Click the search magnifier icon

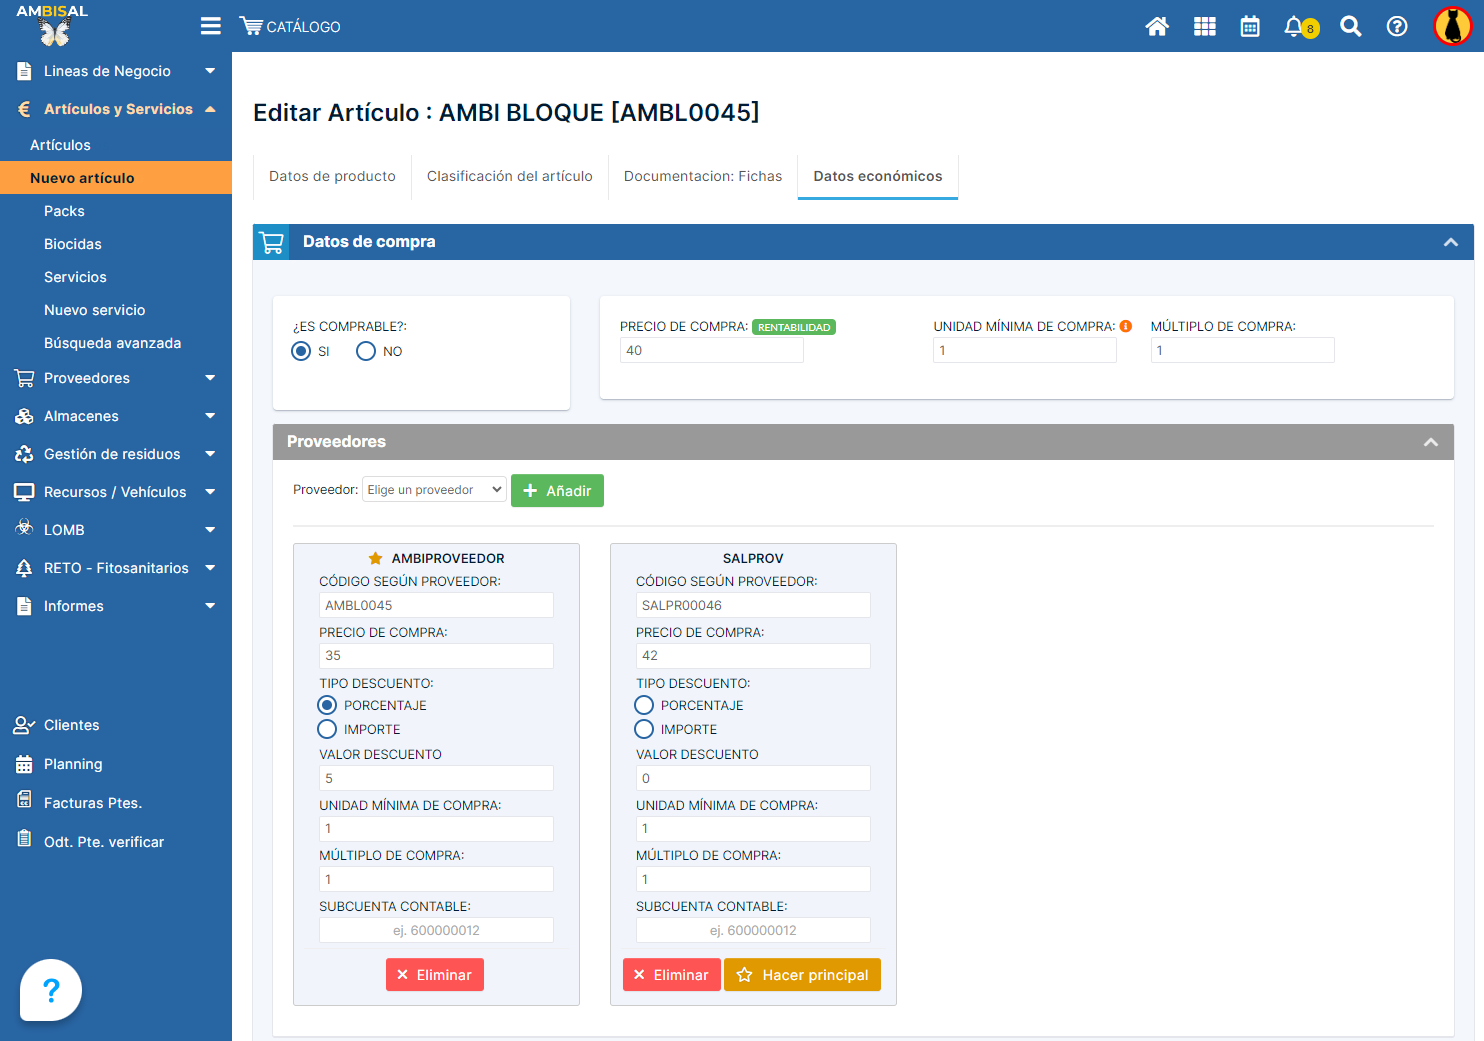coord(1351,27)
